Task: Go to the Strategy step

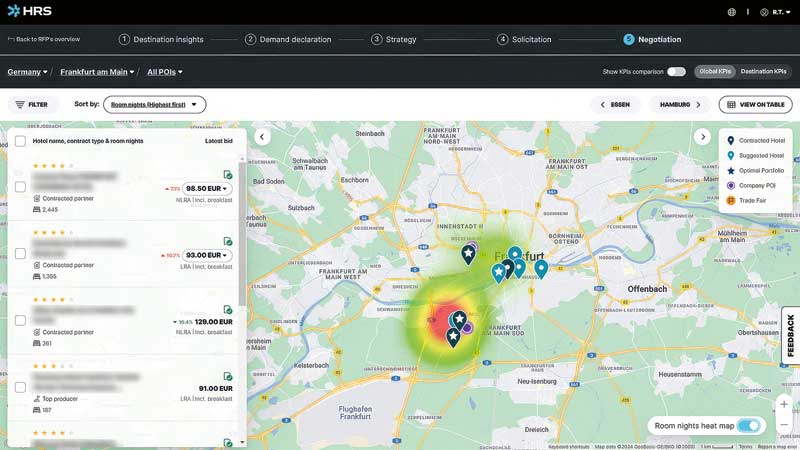Action: pos(394,39)
